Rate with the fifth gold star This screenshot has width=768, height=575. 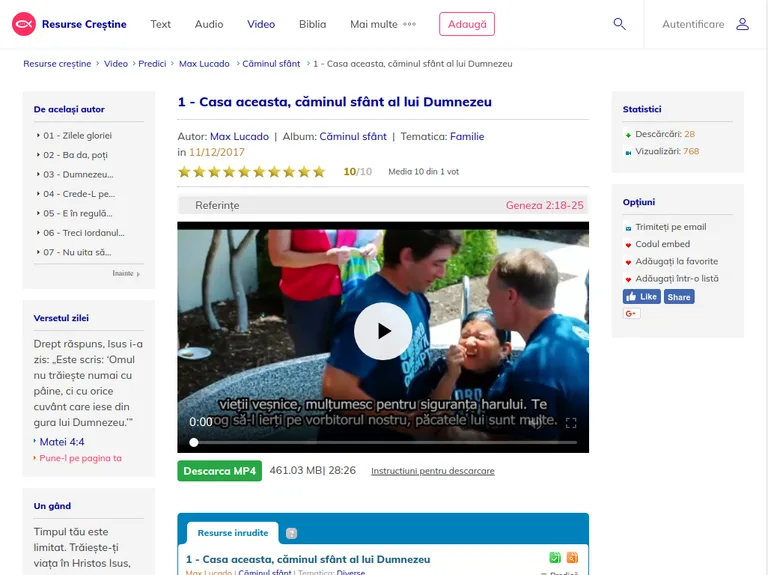[x=244, y=171]
